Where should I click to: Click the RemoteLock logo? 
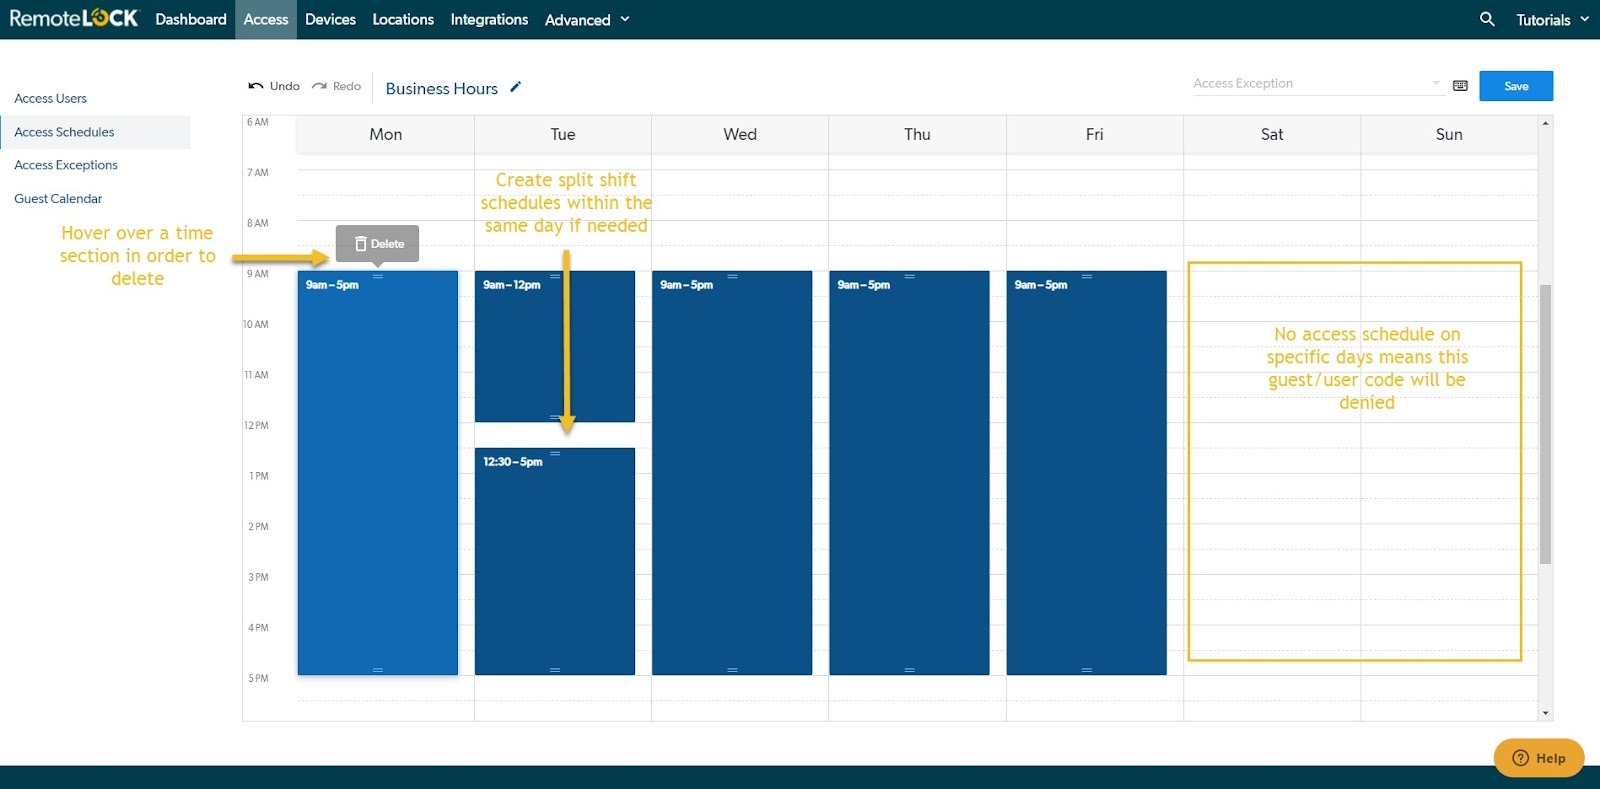click(x=73, y=19)
